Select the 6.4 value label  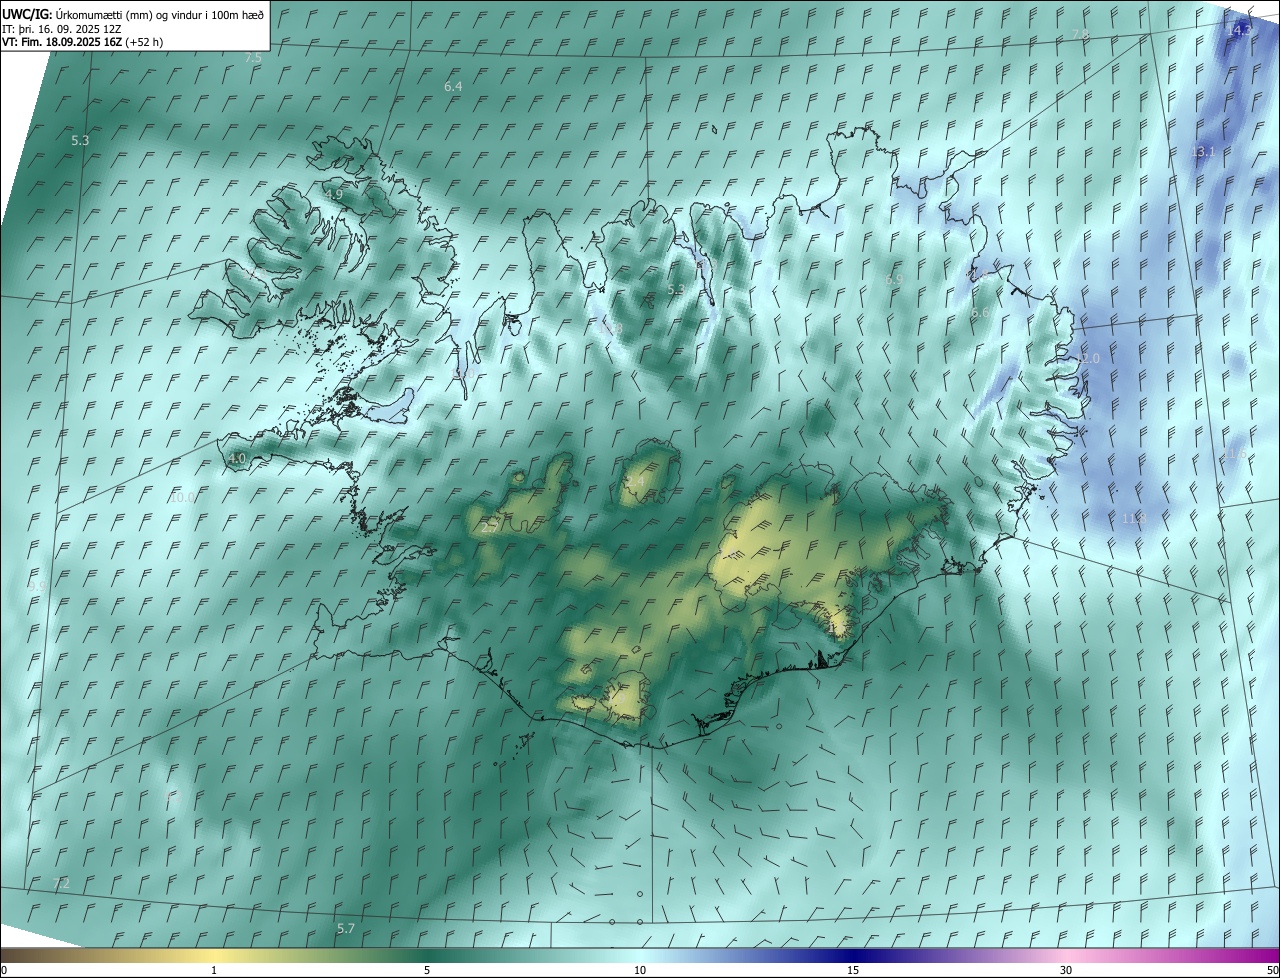453,87
